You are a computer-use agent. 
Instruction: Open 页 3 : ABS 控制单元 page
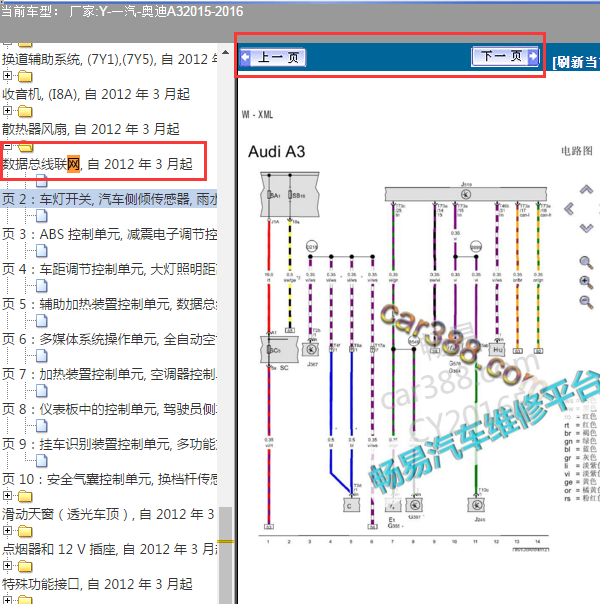coord(109,234)
